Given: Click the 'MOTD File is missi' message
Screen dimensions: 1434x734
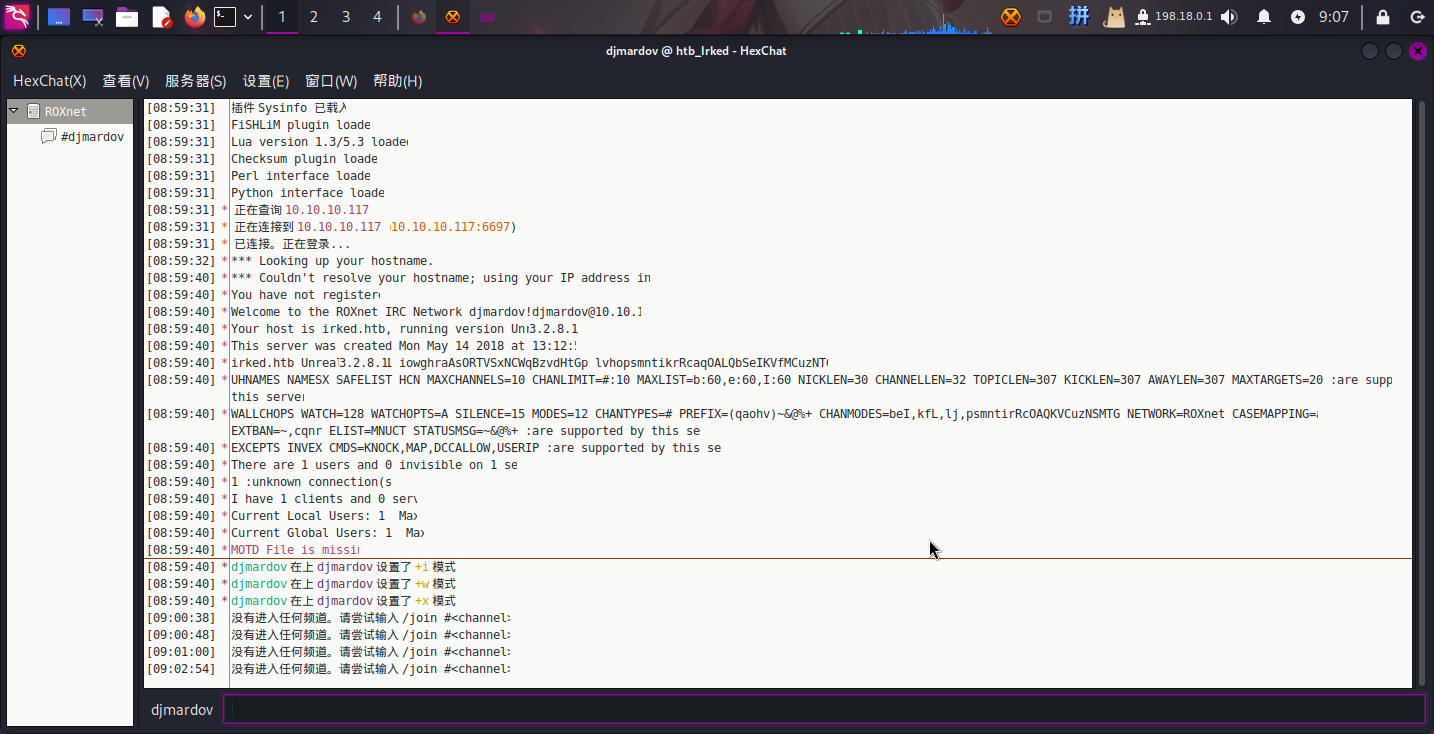Looking at the screenshot, I should click(295, 550).
